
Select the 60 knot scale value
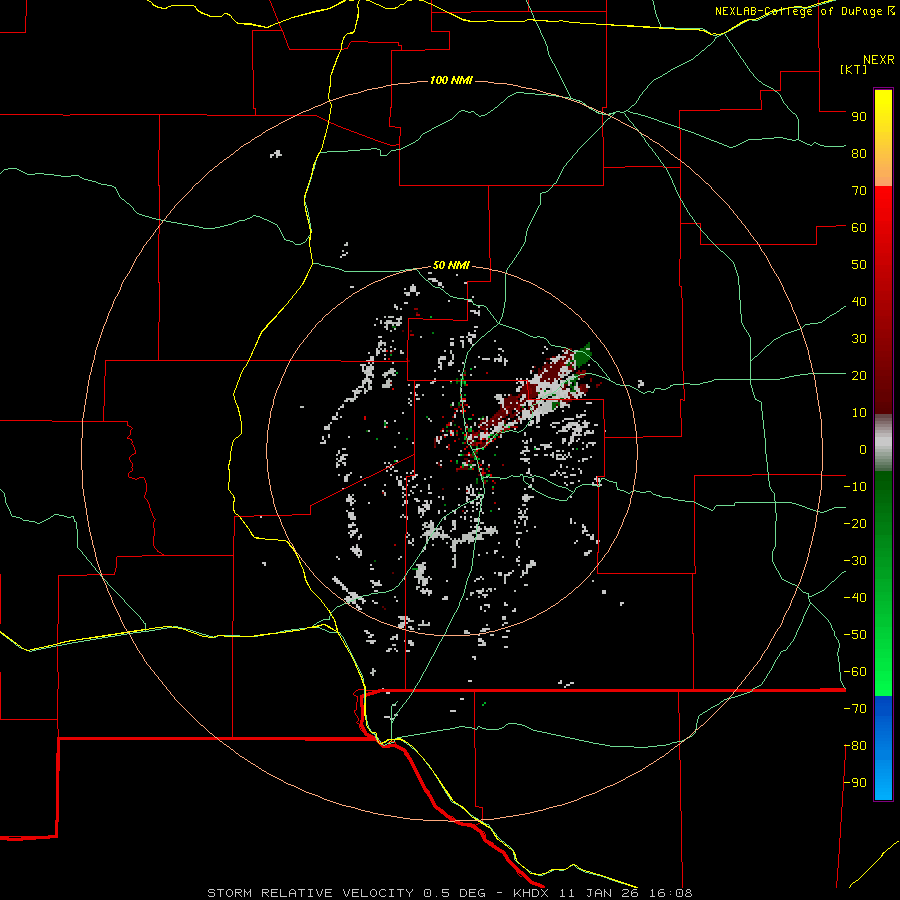pyautogui.click(x=859, y=228)
